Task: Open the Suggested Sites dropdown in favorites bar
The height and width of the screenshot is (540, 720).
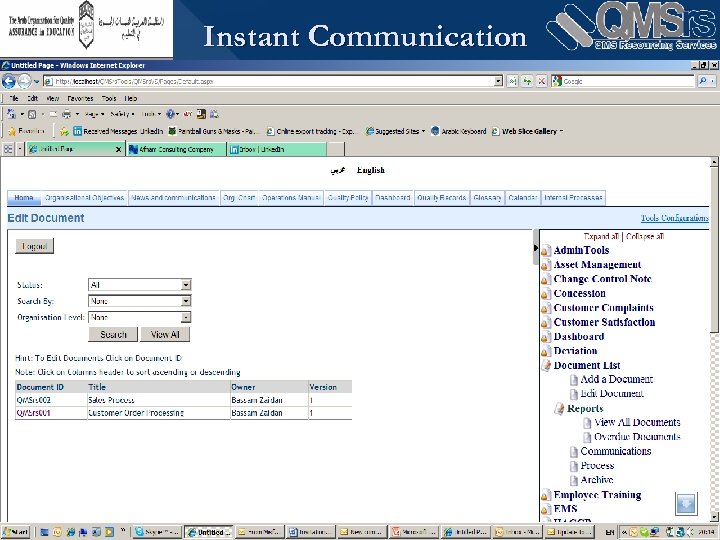Action: [x=423, y=131]
